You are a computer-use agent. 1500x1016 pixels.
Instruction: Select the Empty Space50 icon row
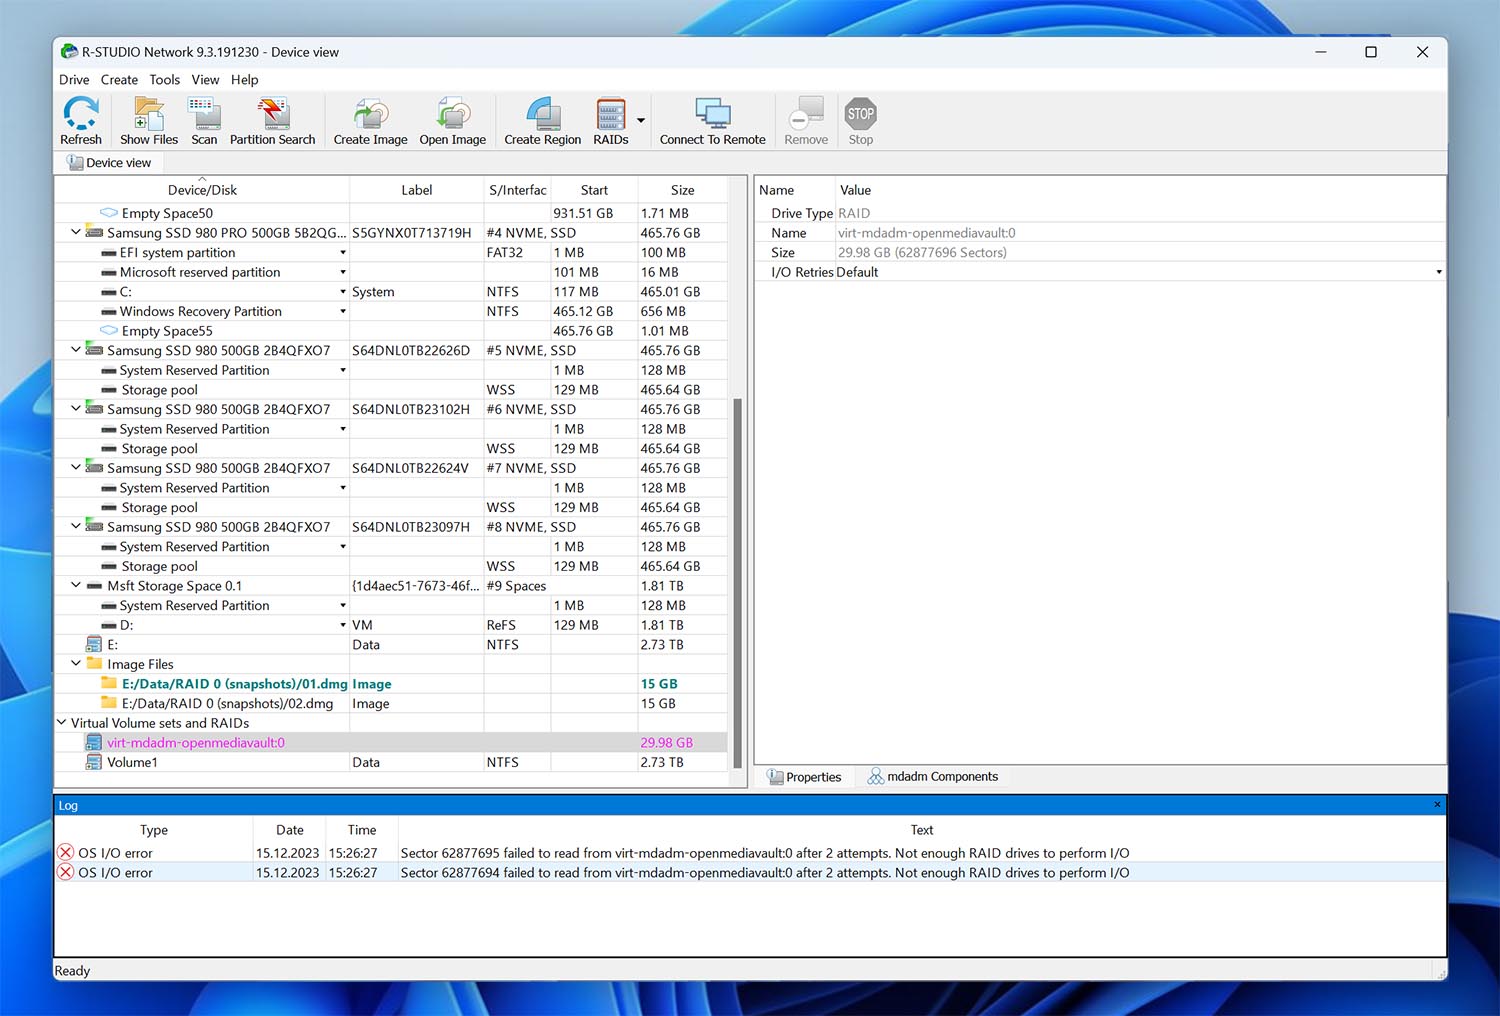click(x=109, y=213)
